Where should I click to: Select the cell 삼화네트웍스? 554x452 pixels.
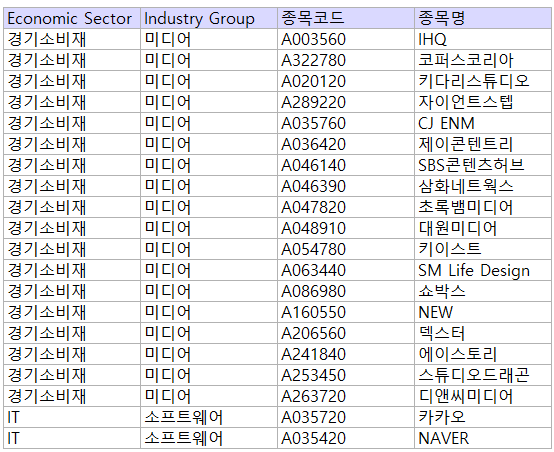click(x=483, y=186)
